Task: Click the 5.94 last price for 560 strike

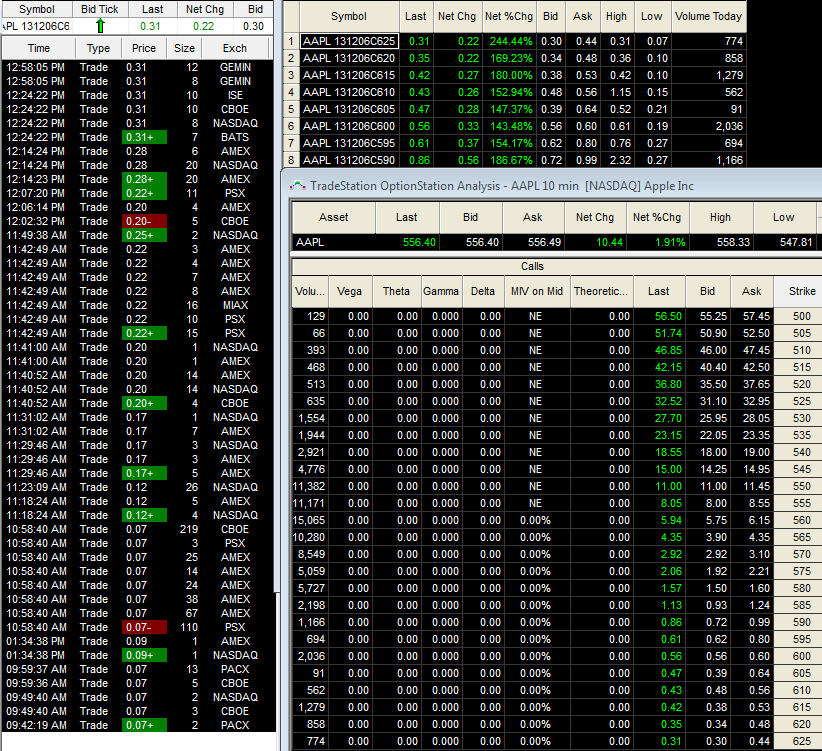Action: 659,520
